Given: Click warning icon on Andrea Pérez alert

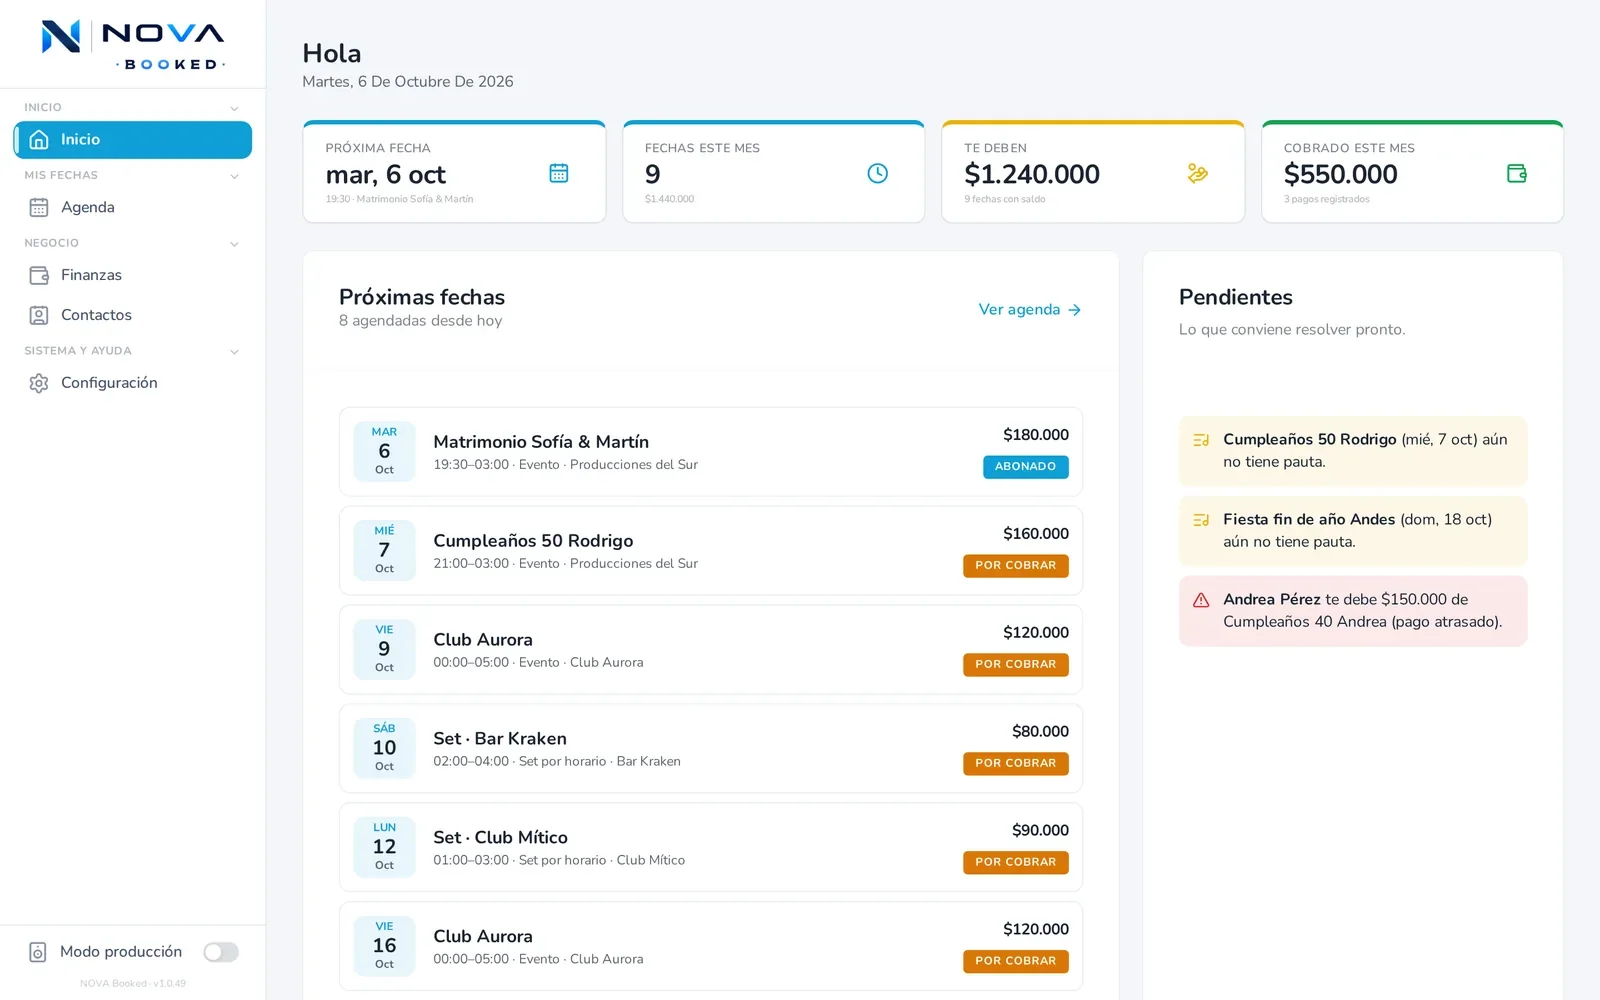Looking at the screenshot, I should 1201,600.
